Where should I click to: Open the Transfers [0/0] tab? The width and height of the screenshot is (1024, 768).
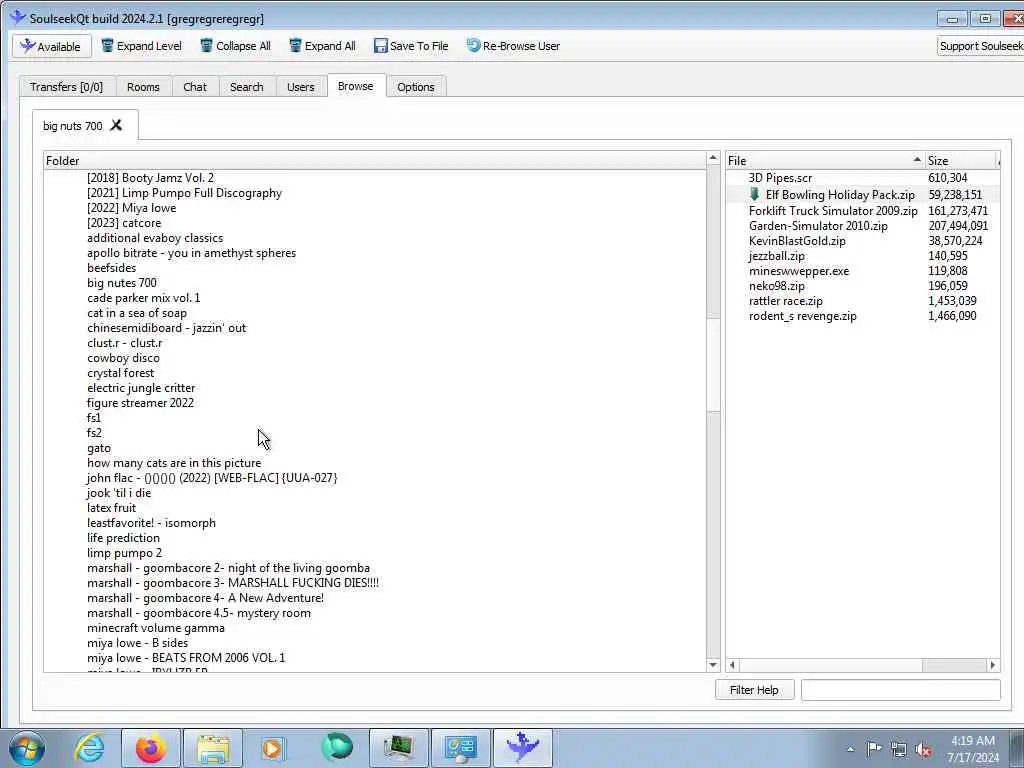67,87
